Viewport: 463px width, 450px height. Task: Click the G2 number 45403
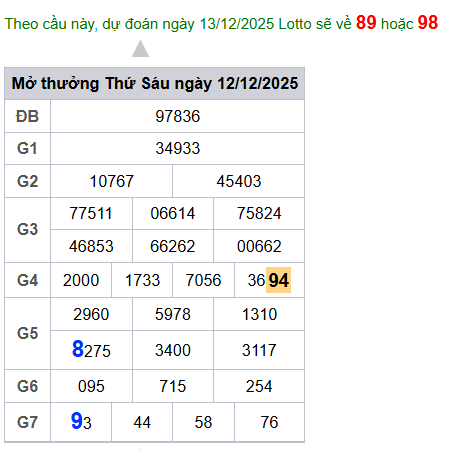click(239, 181)
